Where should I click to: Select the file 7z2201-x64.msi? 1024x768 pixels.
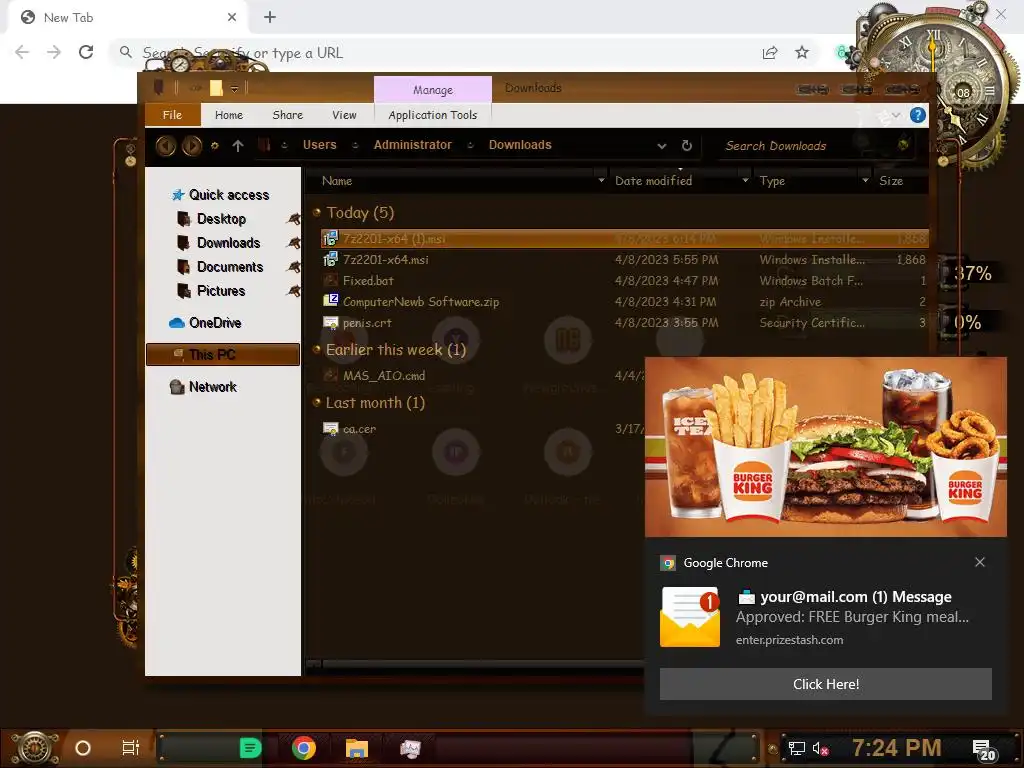[624, 260]
